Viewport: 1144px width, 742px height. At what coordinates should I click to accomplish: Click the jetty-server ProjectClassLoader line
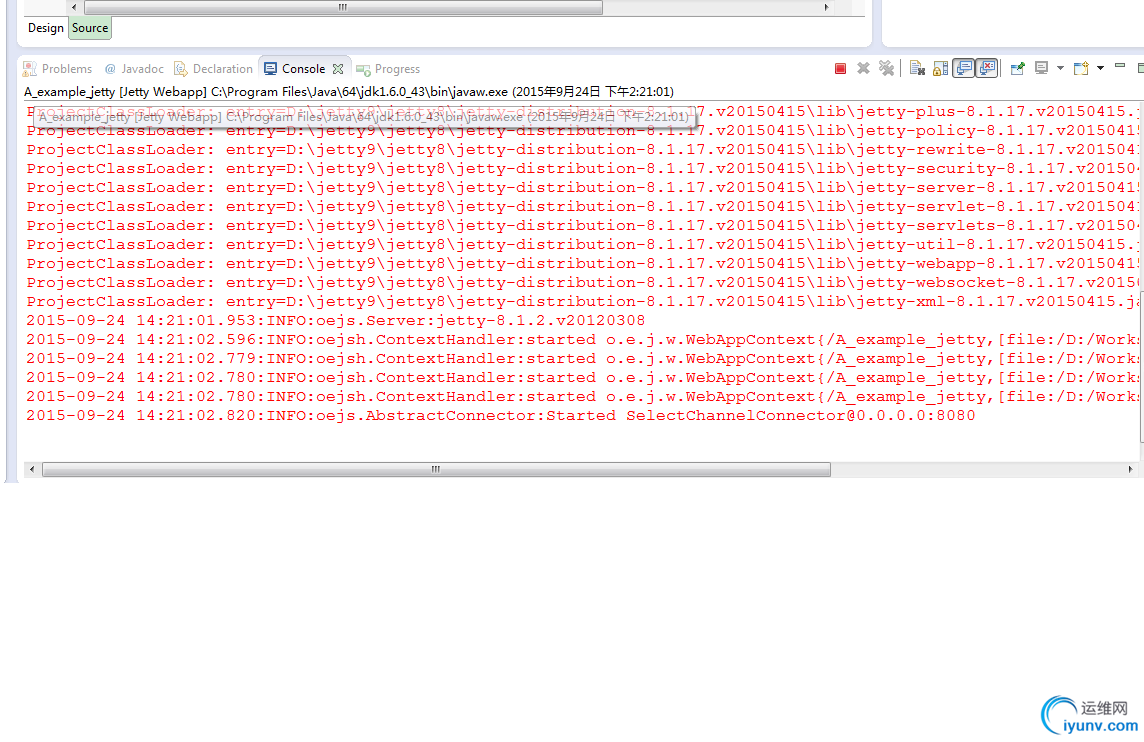pos(582,188)
